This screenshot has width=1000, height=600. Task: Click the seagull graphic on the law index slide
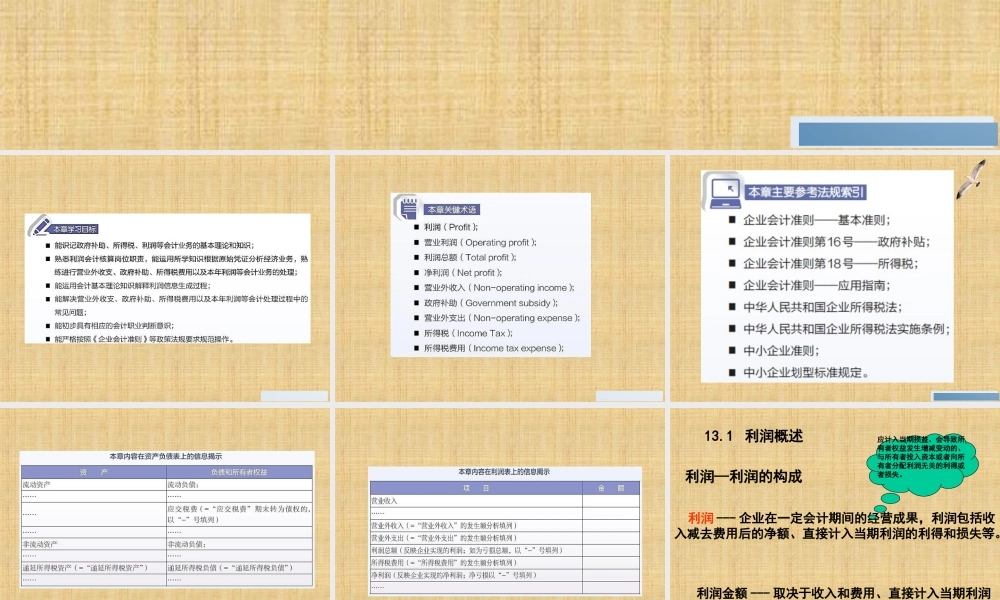click(969, 179)
